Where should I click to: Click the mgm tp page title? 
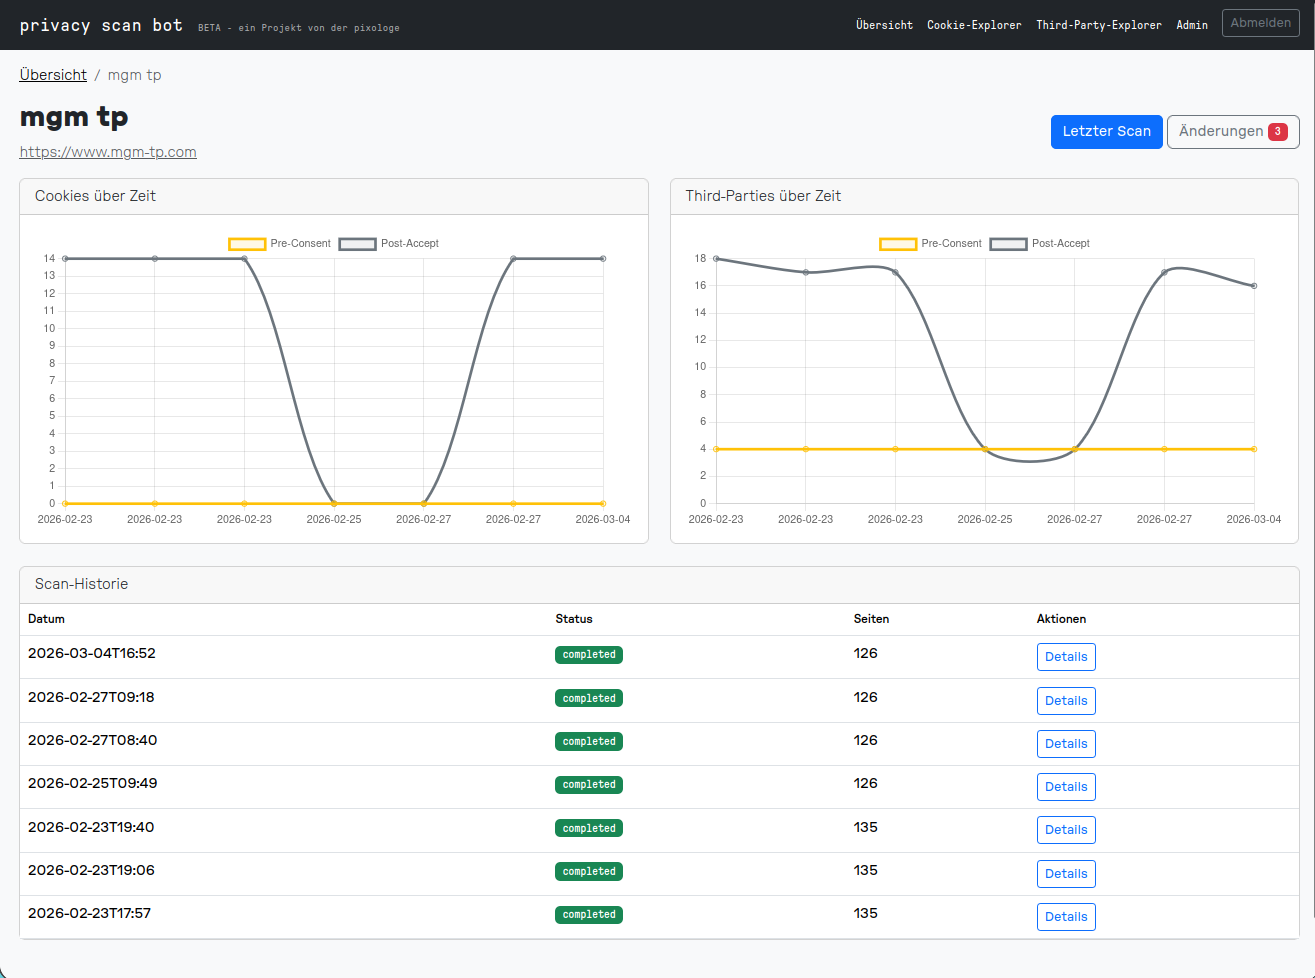point(74,117)
